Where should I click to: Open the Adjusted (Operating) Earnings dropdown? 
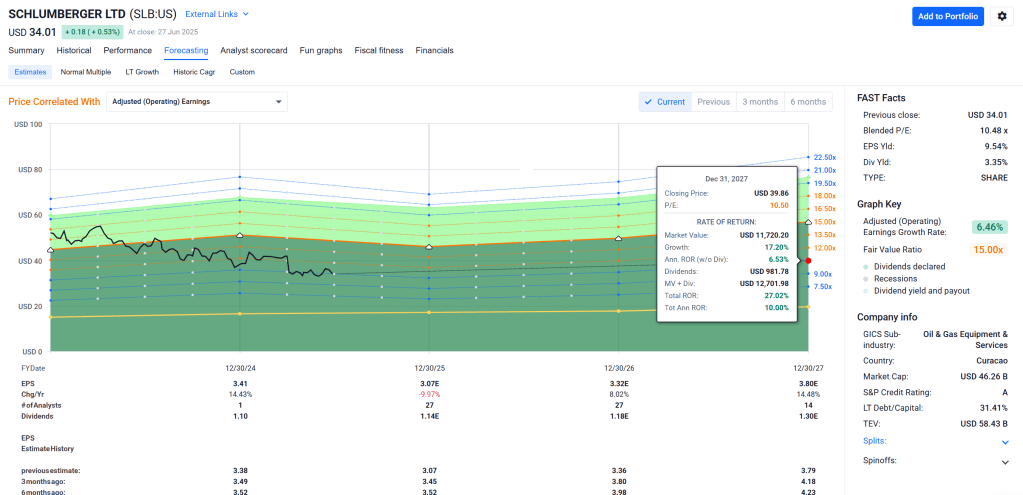click(x=196, y=102)
